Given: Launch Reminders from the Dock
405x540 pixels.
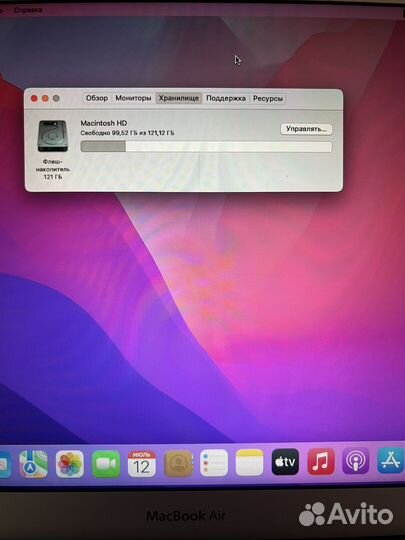Looking at the screenshot, I should (x=214, y=463).
